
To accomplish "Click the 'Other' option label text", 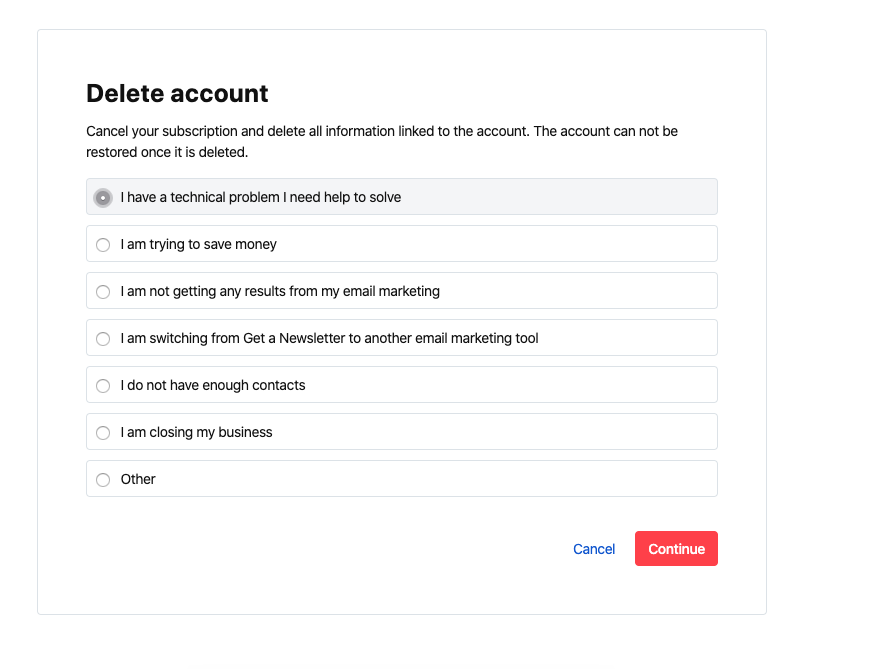I will click(138, 480).
